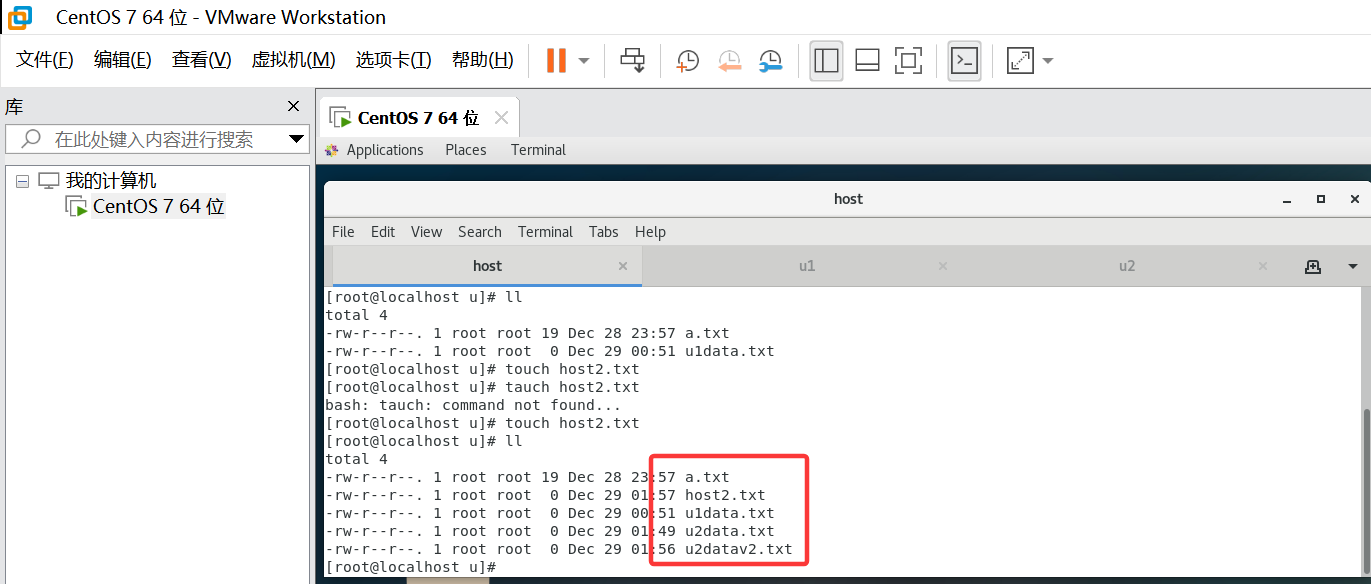Switch to the u1 terminal tab
Viewport: 1371px width, 584px height.
pos(807,265)
